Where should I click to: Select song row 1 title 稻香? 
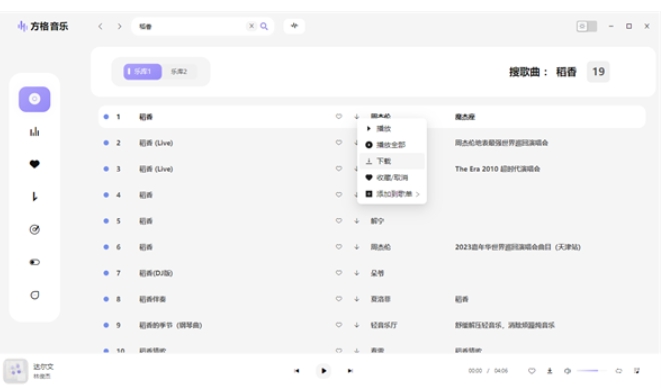pos(146,117)
